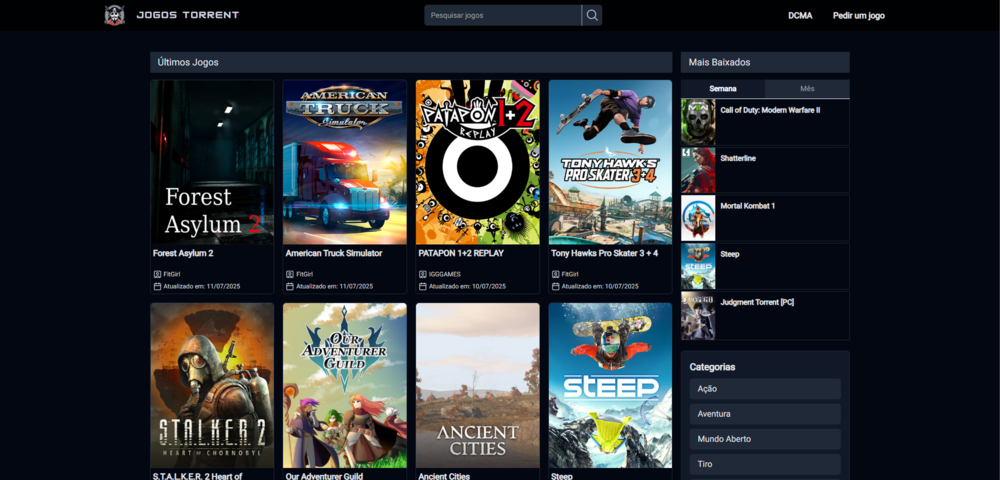Switch to the Semana tab

pos(723,89)
